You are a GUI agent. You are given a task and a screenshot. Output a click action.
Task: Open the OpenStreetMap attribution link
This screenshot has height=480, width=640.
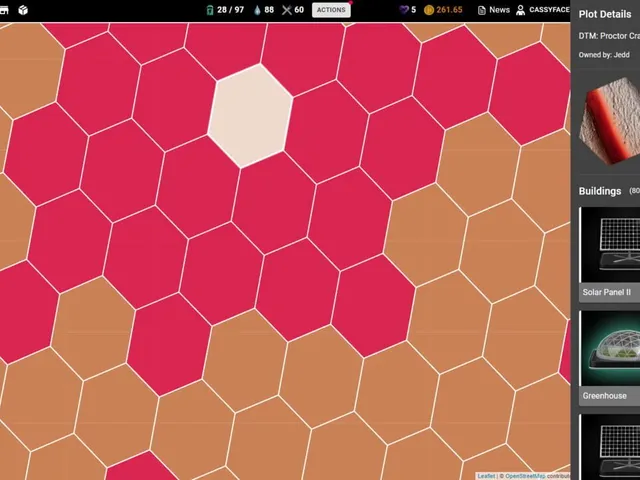click(x=525, y=476)
